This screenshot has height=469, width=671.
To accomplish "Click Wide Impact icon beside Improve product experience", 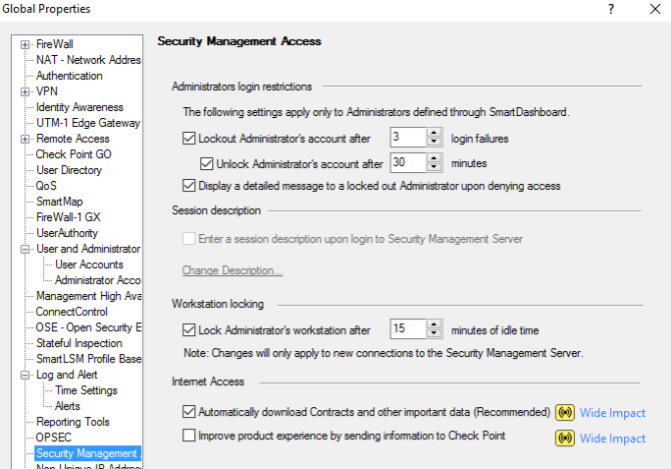I will click(x=564, y=437).
